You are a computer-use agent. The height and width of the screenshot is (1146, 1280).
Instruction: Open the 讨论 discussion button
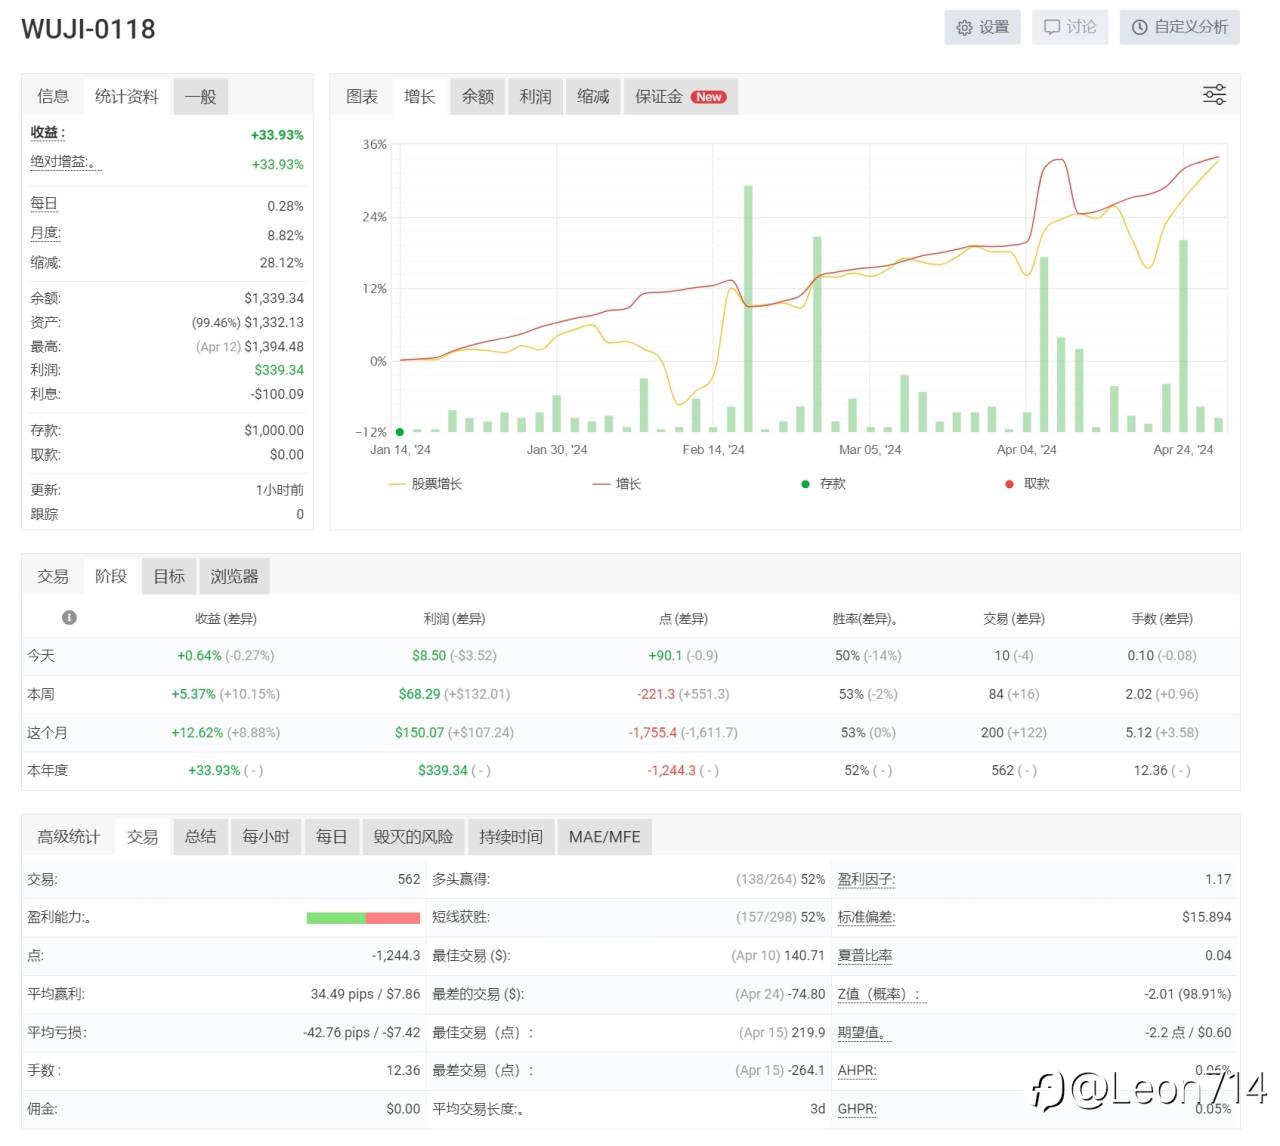(1070, 27)
